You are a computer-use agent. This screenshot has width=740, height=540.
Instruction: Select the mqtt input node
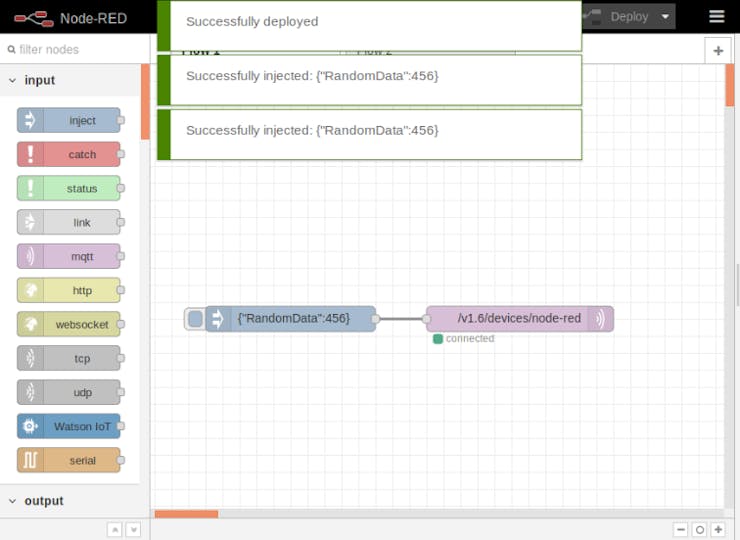click(x=69, y=256)
